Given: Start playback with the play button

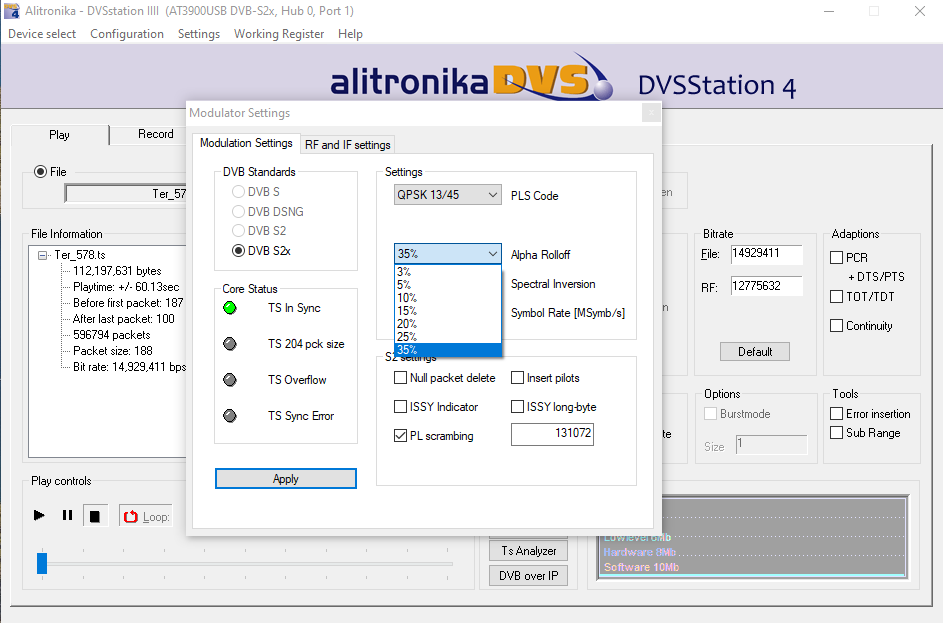Looking at the screenshot, I should pos(39,515).
